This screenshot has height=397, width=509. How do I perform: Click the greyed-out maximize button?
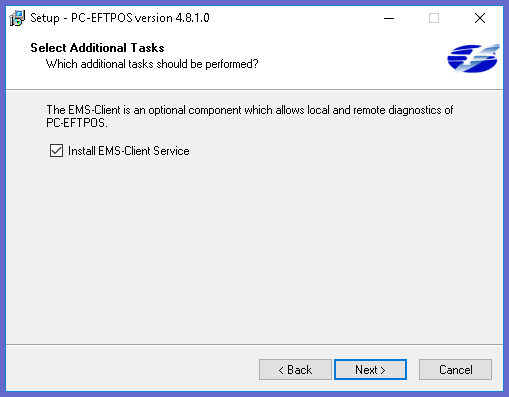[434, 18]
